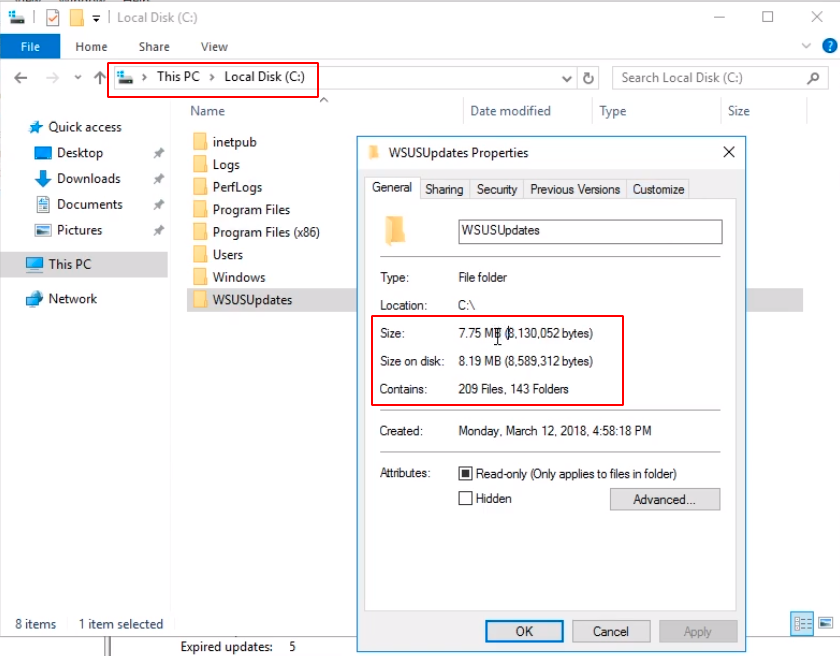Sort by the Date modified column

click(x=510, y=111)
